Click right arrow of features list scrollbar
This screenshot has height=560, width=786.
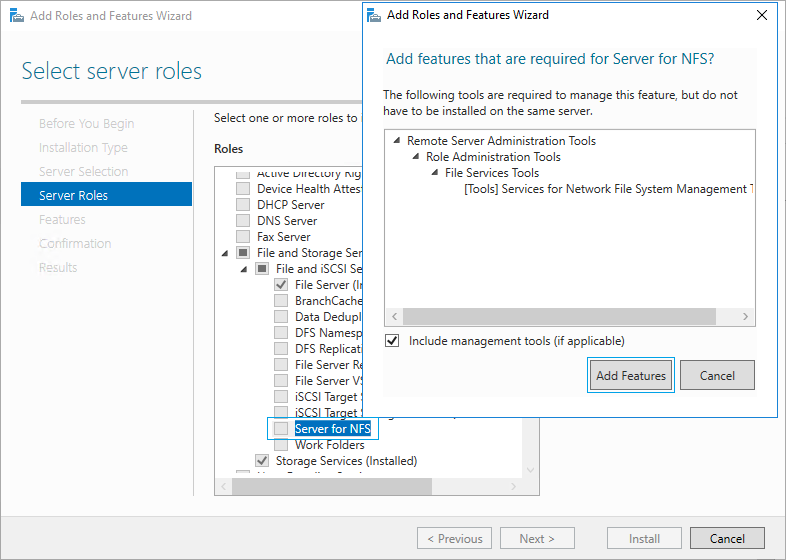coord(746,316)
